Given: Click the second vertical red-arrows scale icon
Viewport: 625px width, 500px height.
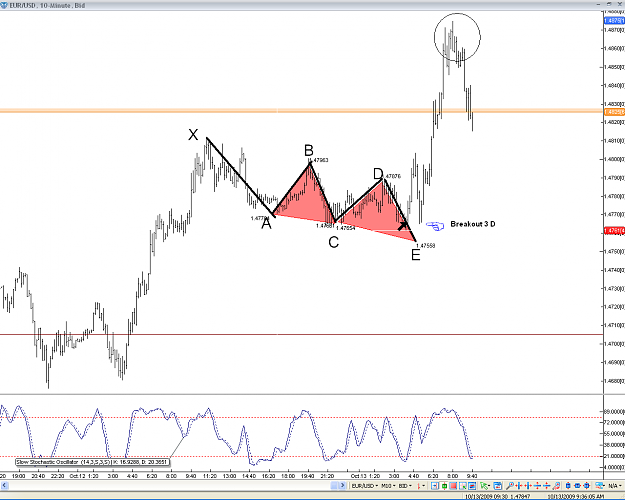Looking at the screenshot, I should (x=546, y=486).
